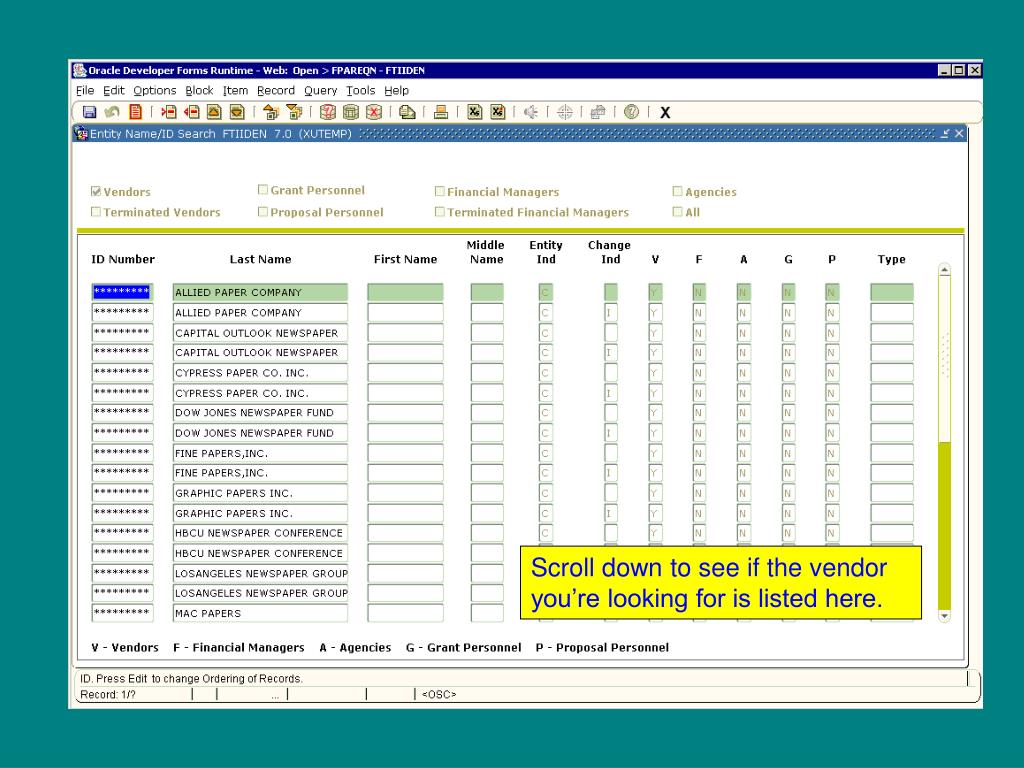The height and width of the screenshot is (768, 1024).
Task: Click the Entity Name/ID Search window icon
Action: pyautogui.click(x=81, y=134)
